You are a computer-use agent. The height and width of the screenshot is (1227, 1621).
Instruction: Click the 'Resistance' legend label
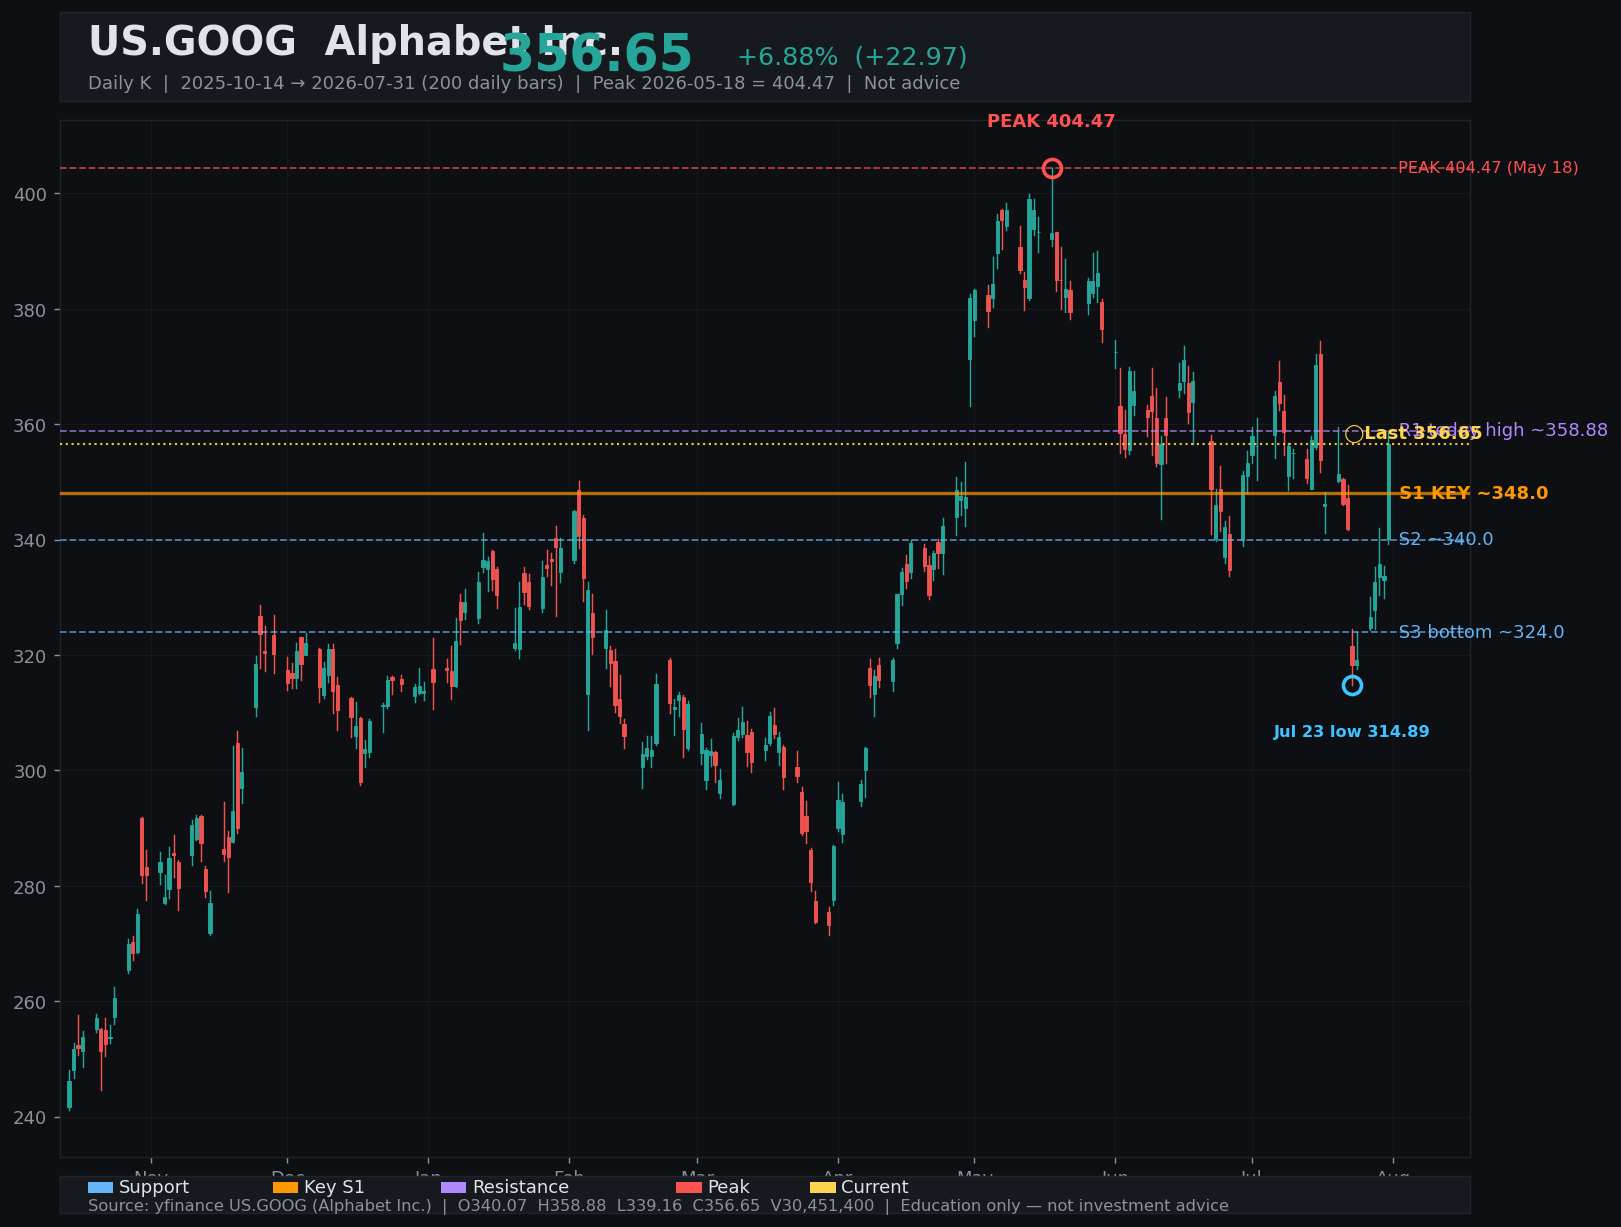point(520,1187)
